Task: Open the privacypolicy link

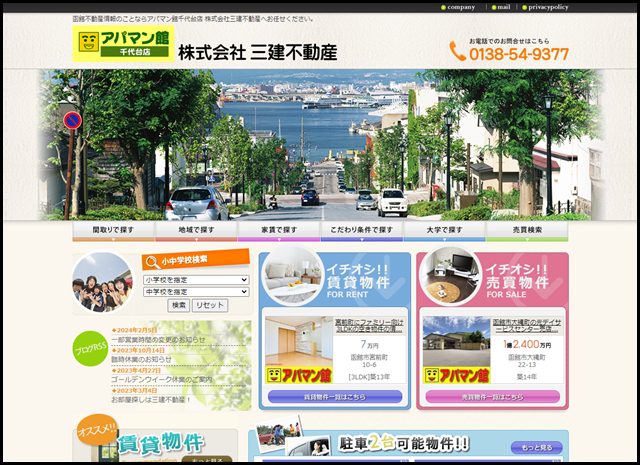Action: click(545, 7)
